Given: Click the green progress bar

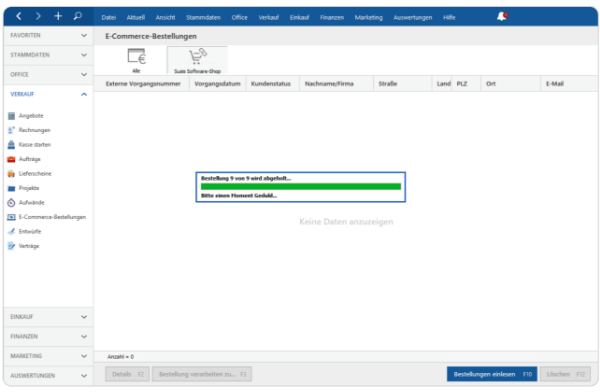Looking at the screenshot, I should [x=301, y=186].
